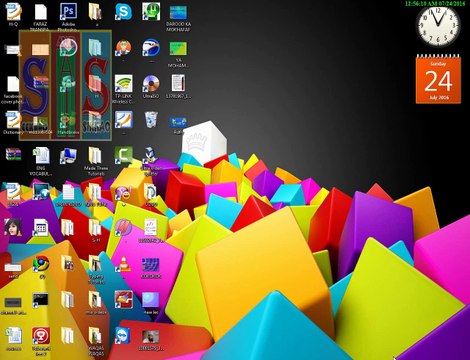
Task: Open the Computer shortcut icon
Action: 68,156
